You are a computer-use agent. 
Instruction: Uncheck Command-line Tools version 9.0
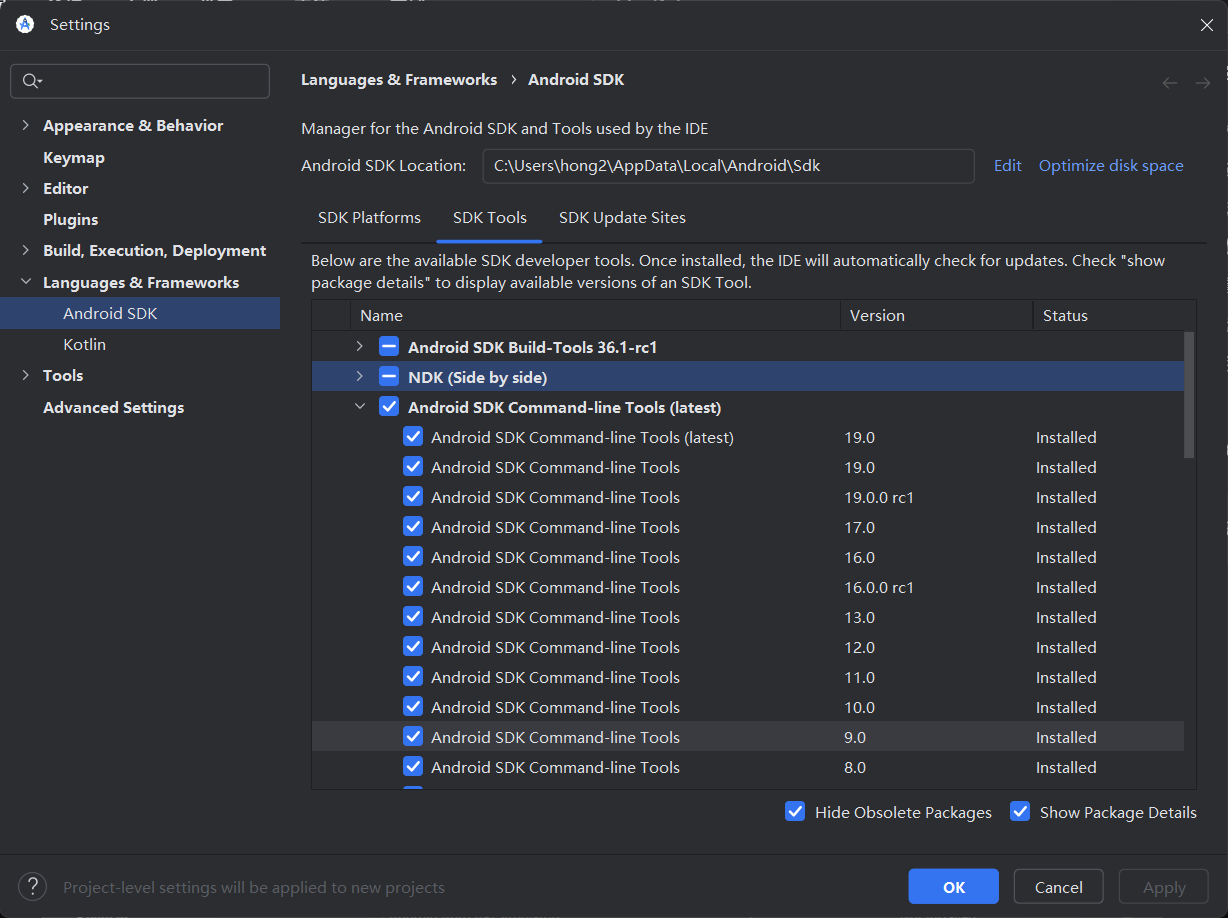(413, 737)
